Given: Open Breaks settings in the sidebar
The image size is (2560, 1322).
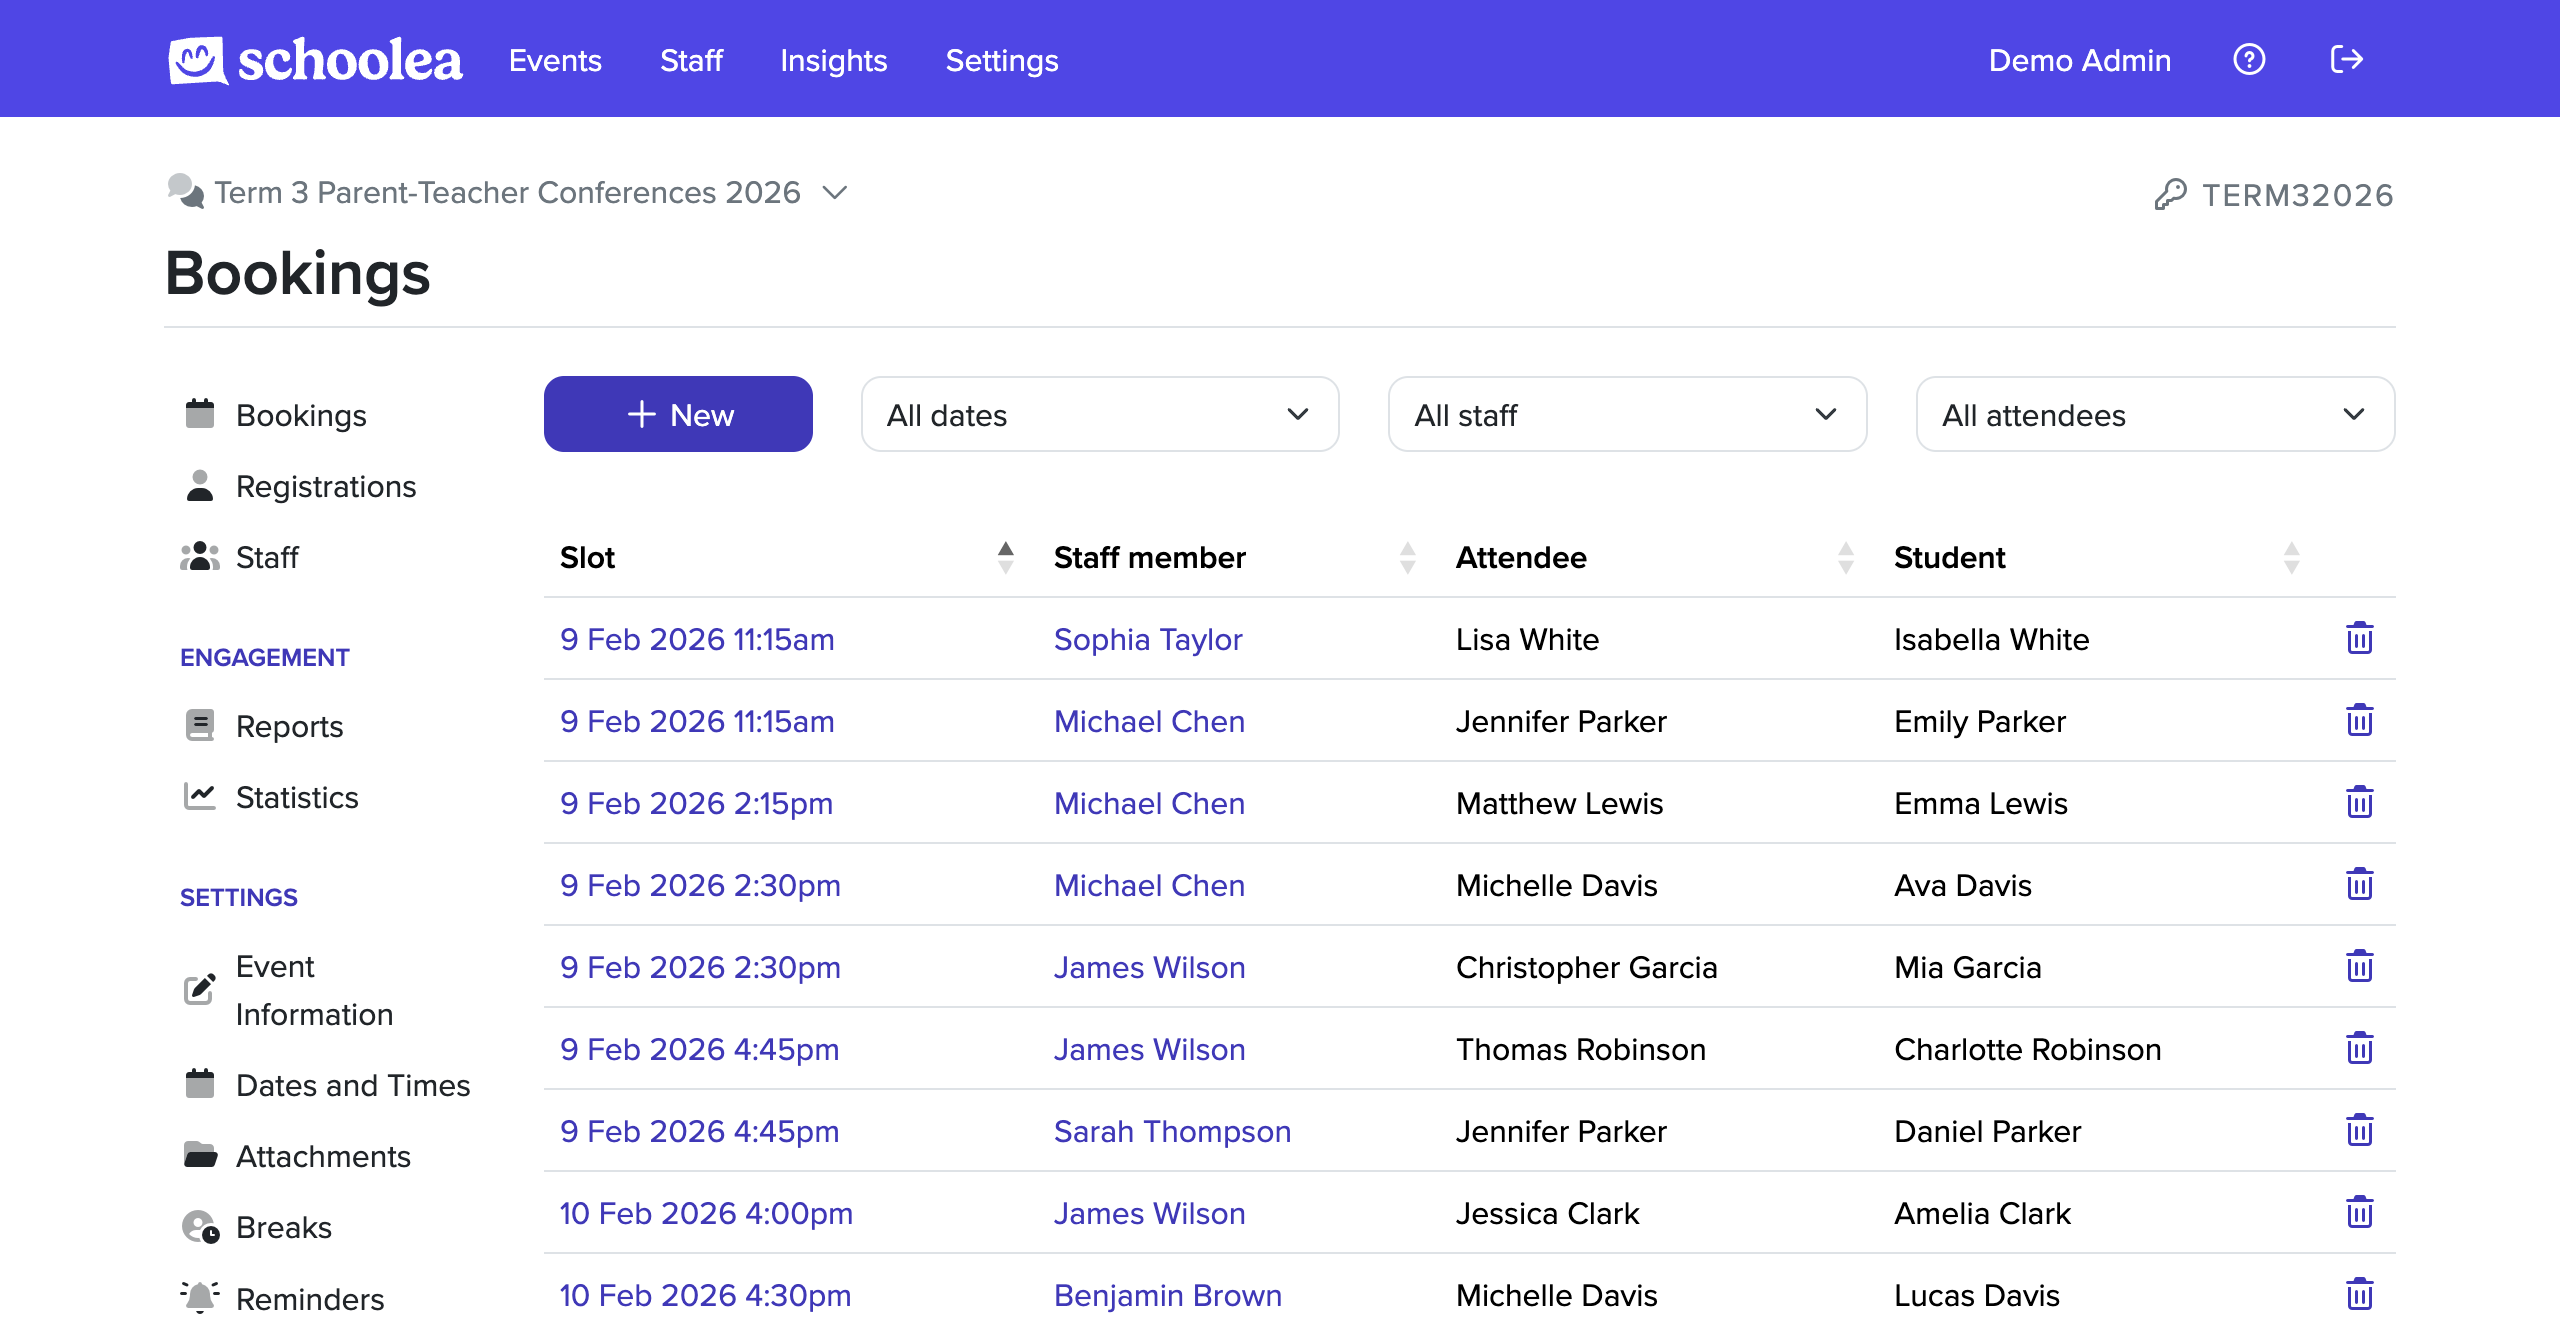Looking at the screenshot, I should click(x=283, y=1227).
